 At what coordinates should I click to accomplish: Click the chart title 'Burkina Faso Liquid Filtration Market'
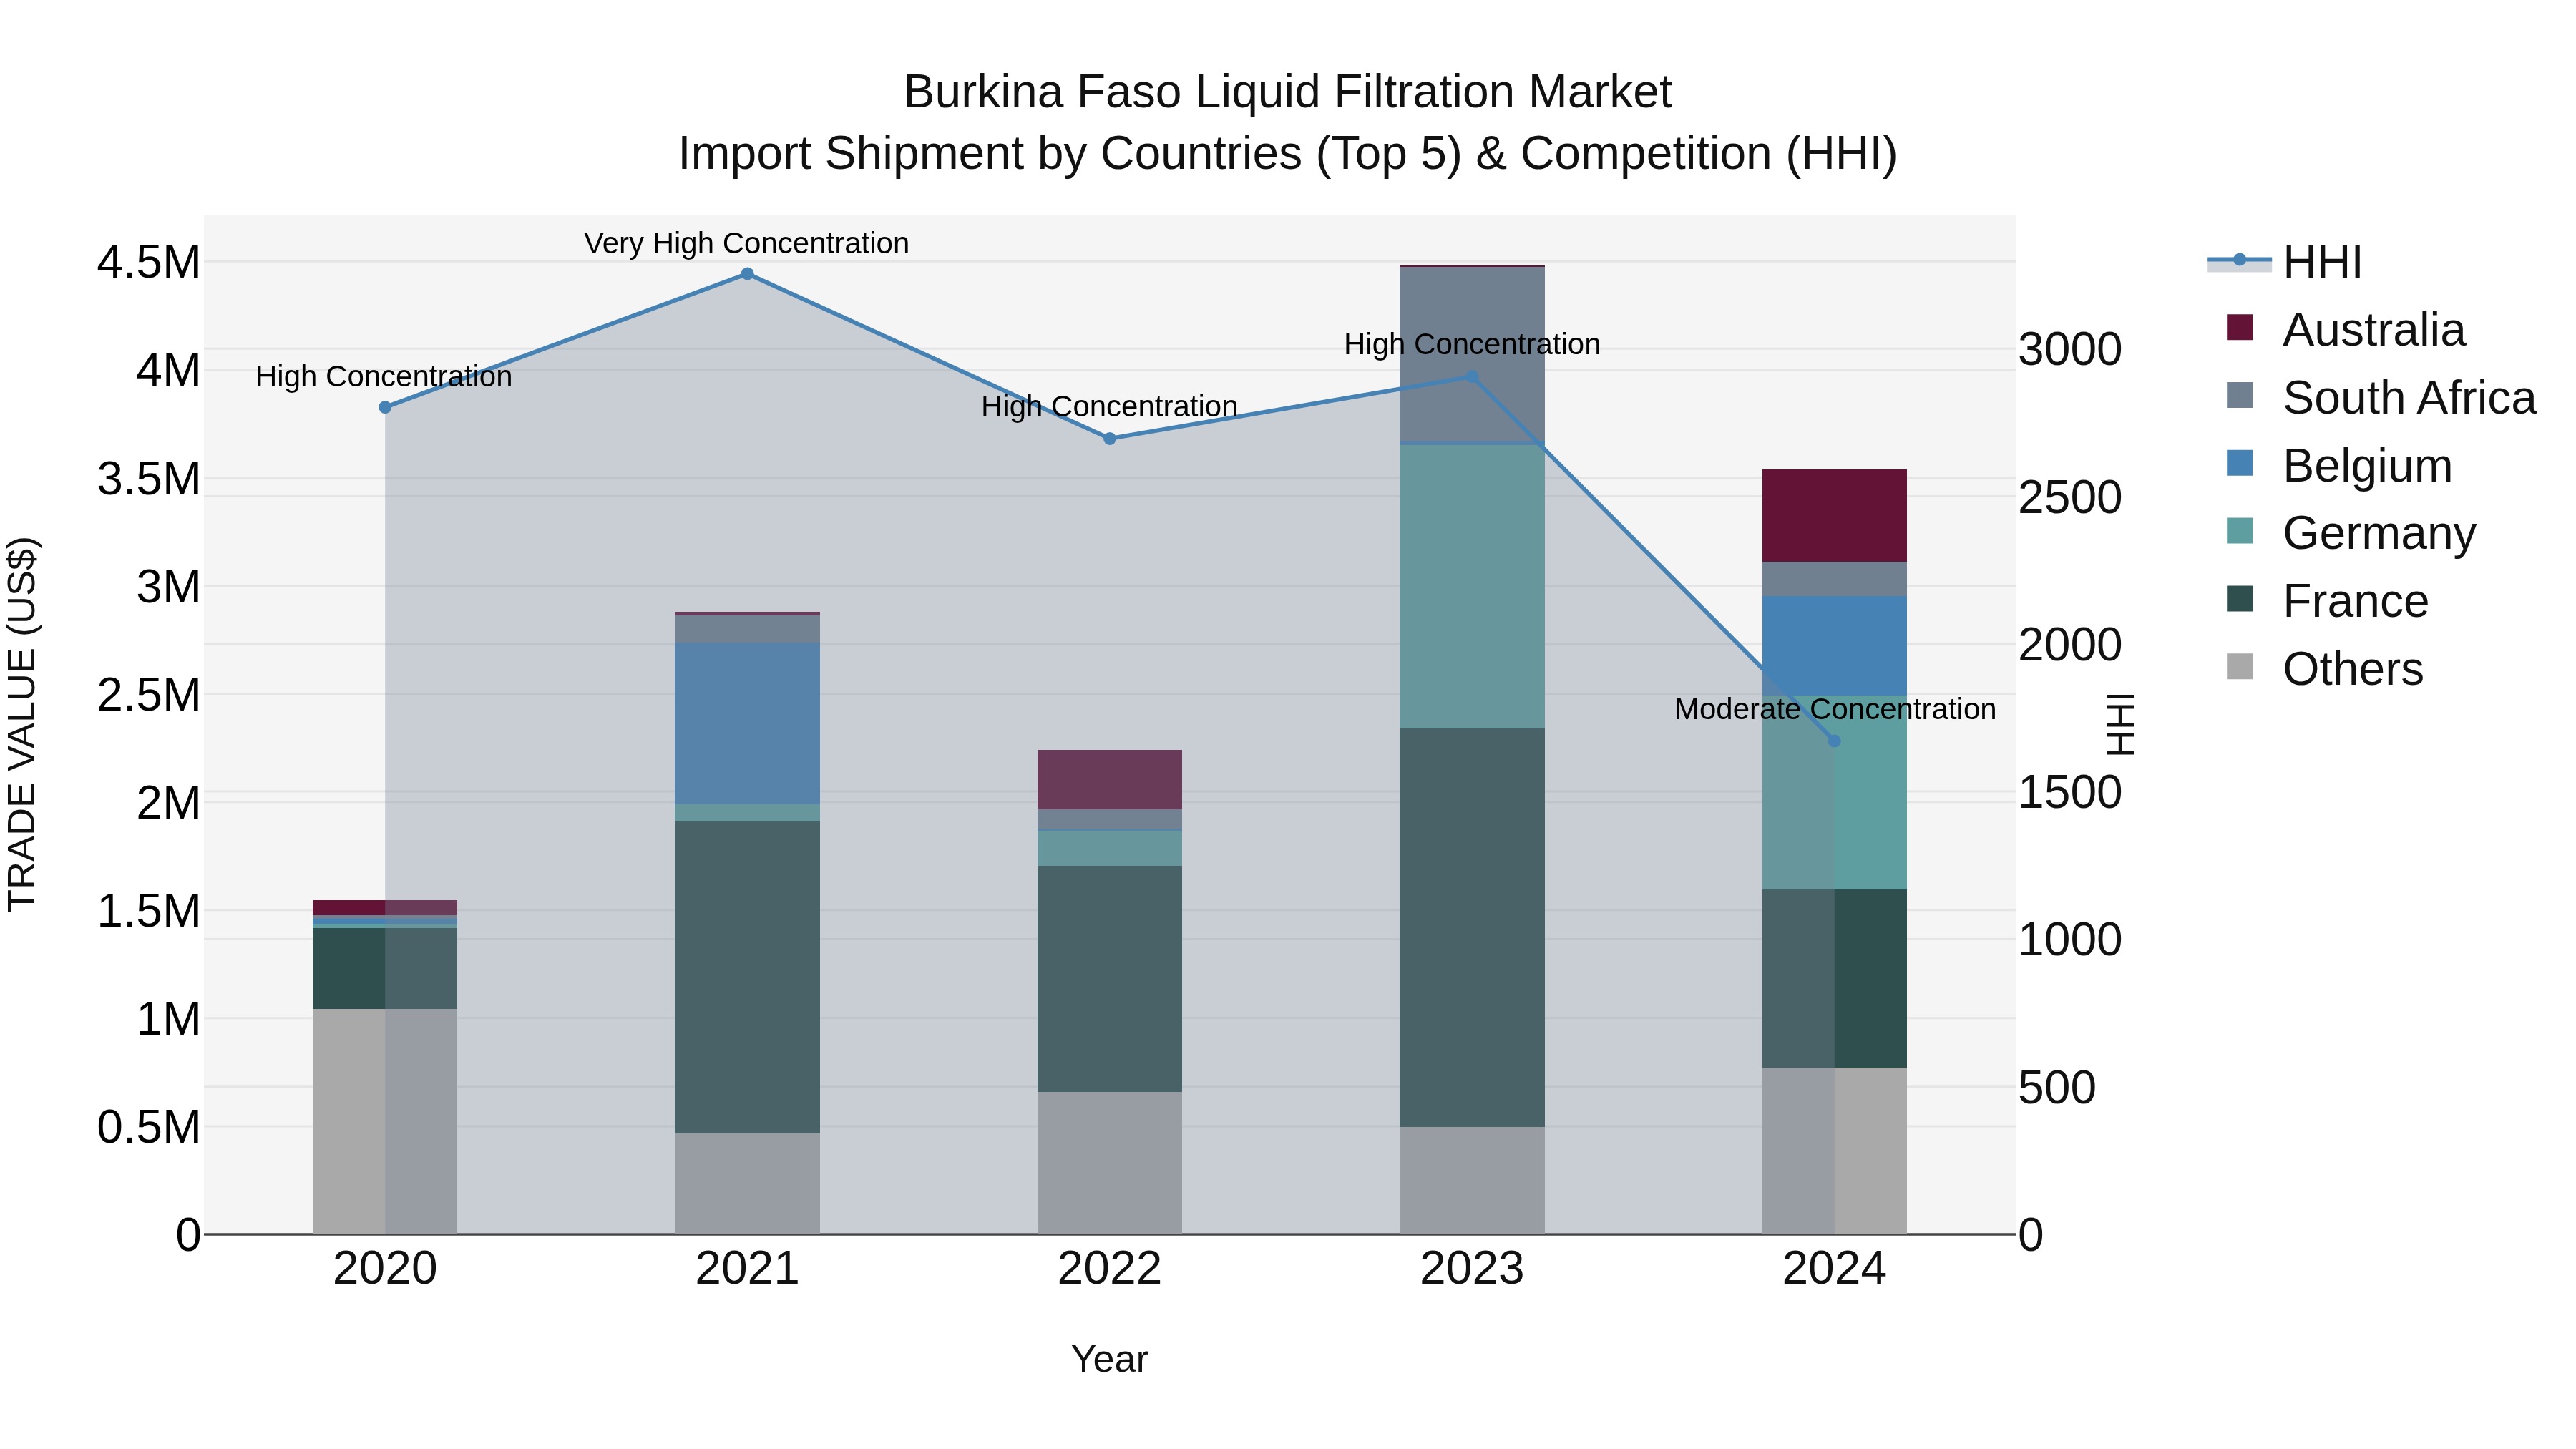[1287, 92]
